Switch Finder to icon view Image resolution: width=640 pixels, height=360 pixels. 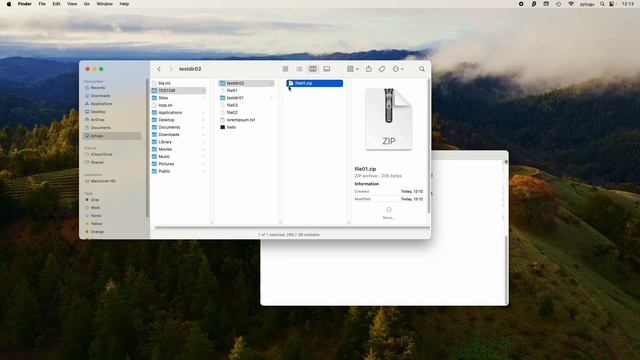[x=285, y=69]
